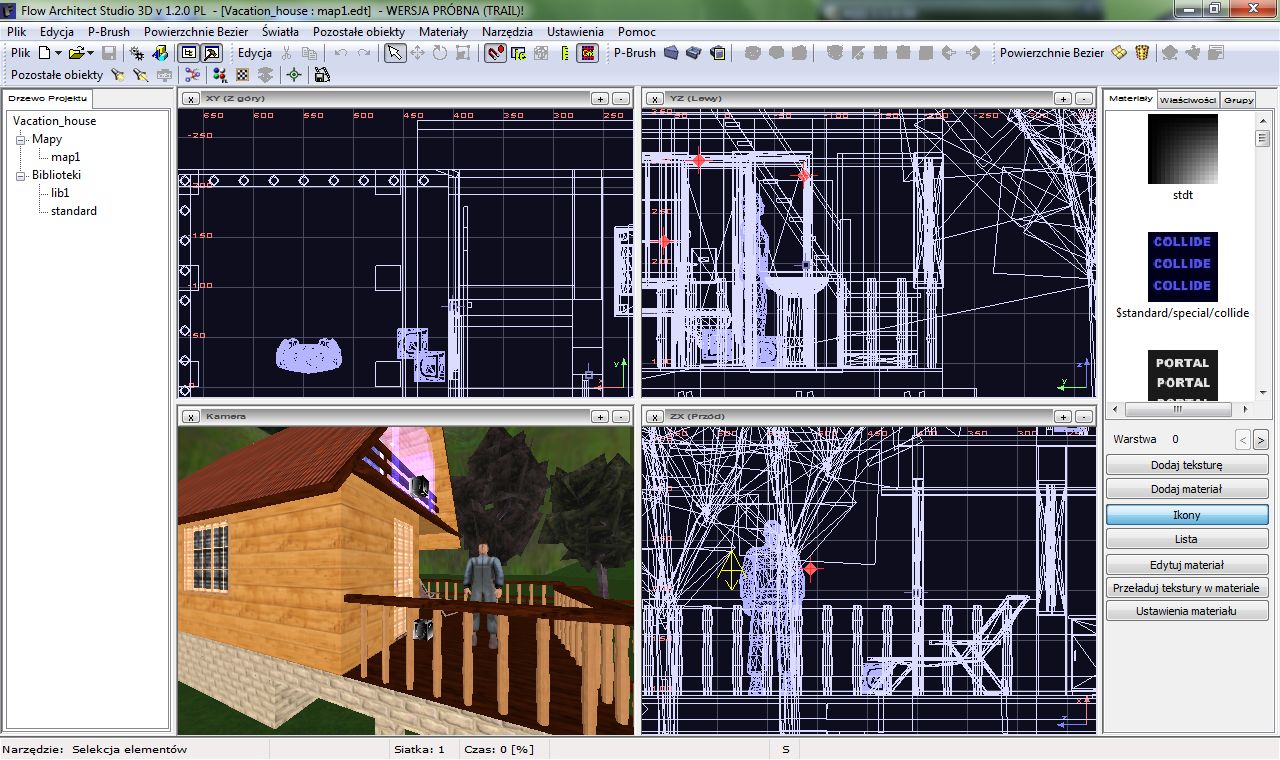Select map1 in the project tree
This screenshot has height=760, width=1280.
pyautogui.click(x=66, y=157)
